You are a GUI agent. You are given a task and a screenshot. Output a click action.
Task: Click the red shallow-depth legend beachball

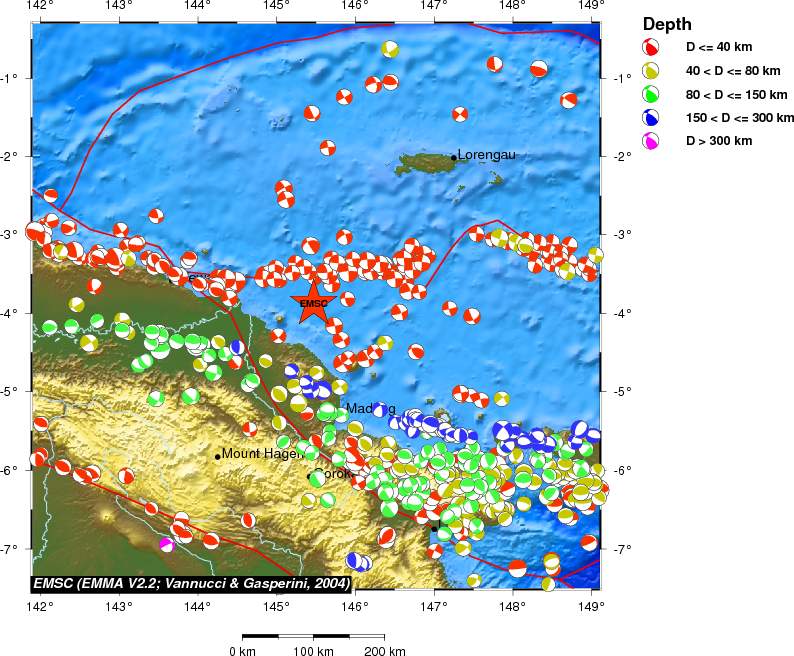651,47
